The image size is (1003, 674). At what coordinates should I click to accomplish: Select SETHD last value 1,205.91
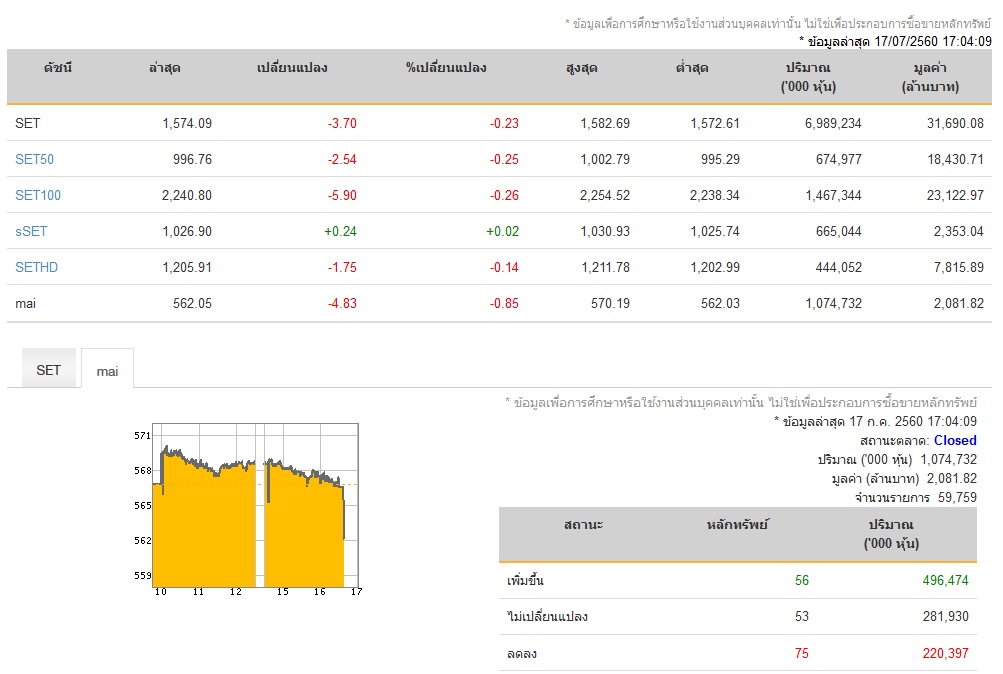[x=187, y=267]
